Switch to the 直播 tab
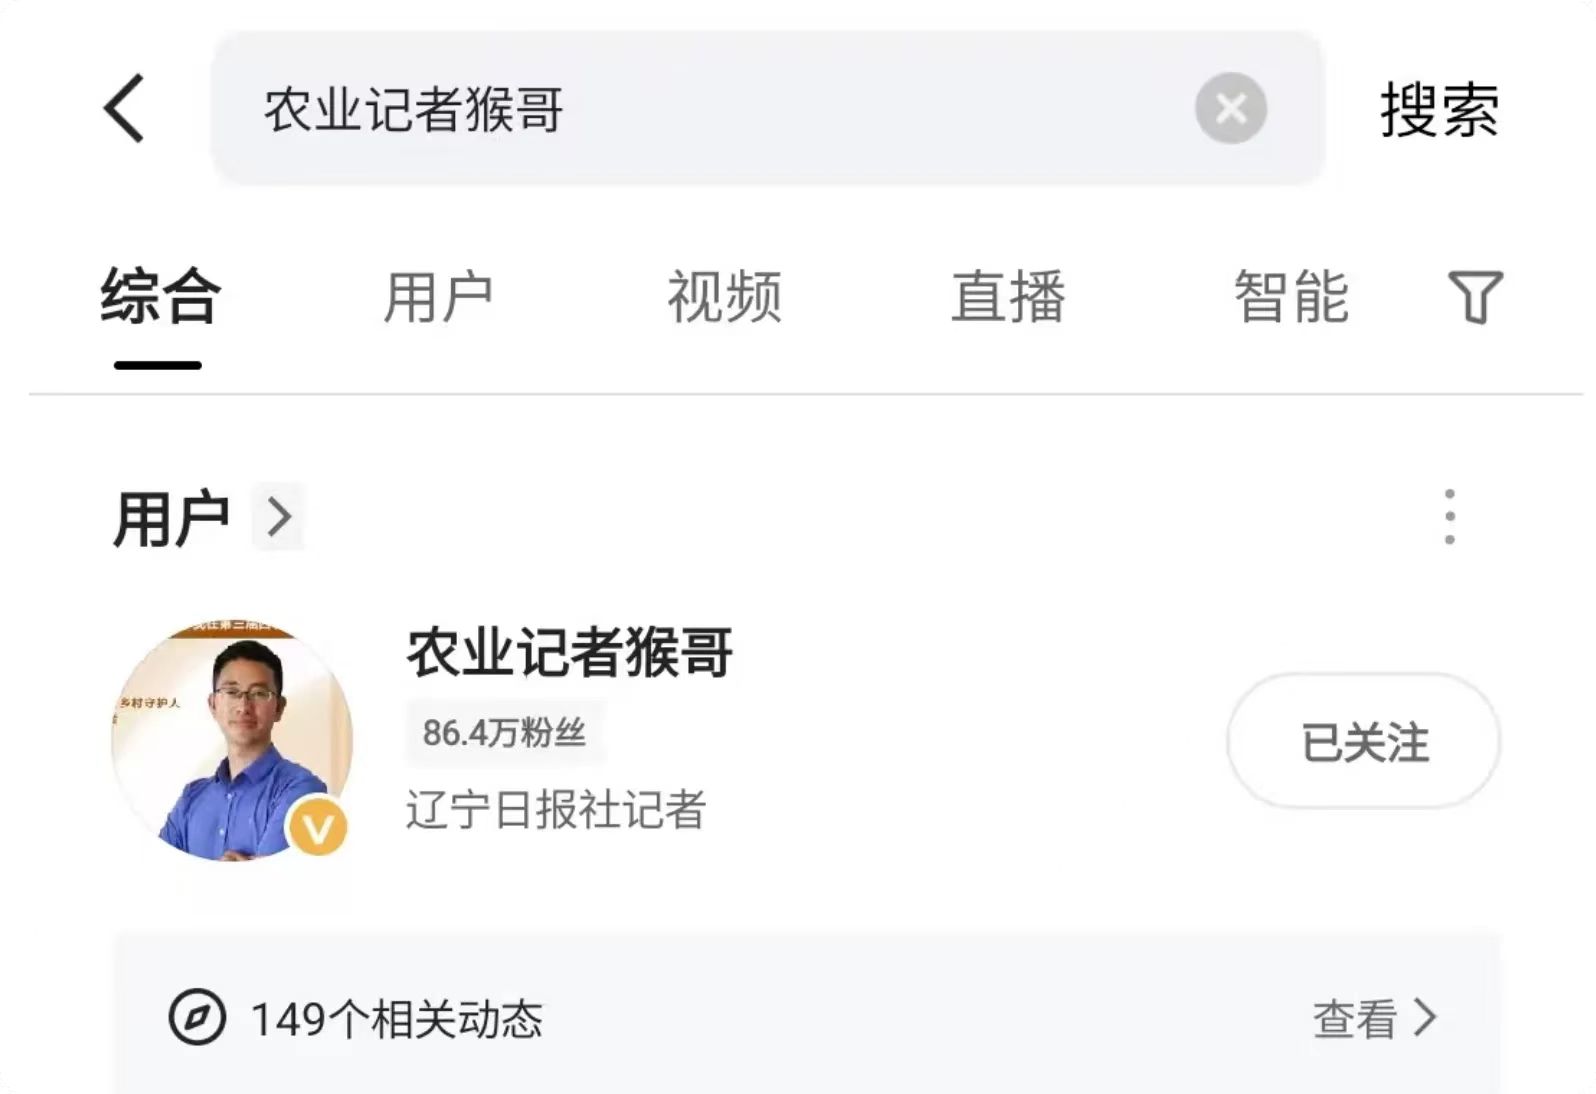1596x1094 pixels. point(1008,297)
